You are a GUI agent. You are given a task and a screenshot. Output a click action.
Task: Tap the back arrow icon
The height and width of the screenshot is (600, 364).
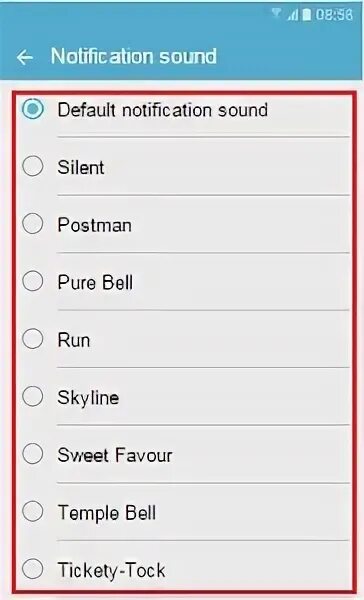(x=25, y=57)
